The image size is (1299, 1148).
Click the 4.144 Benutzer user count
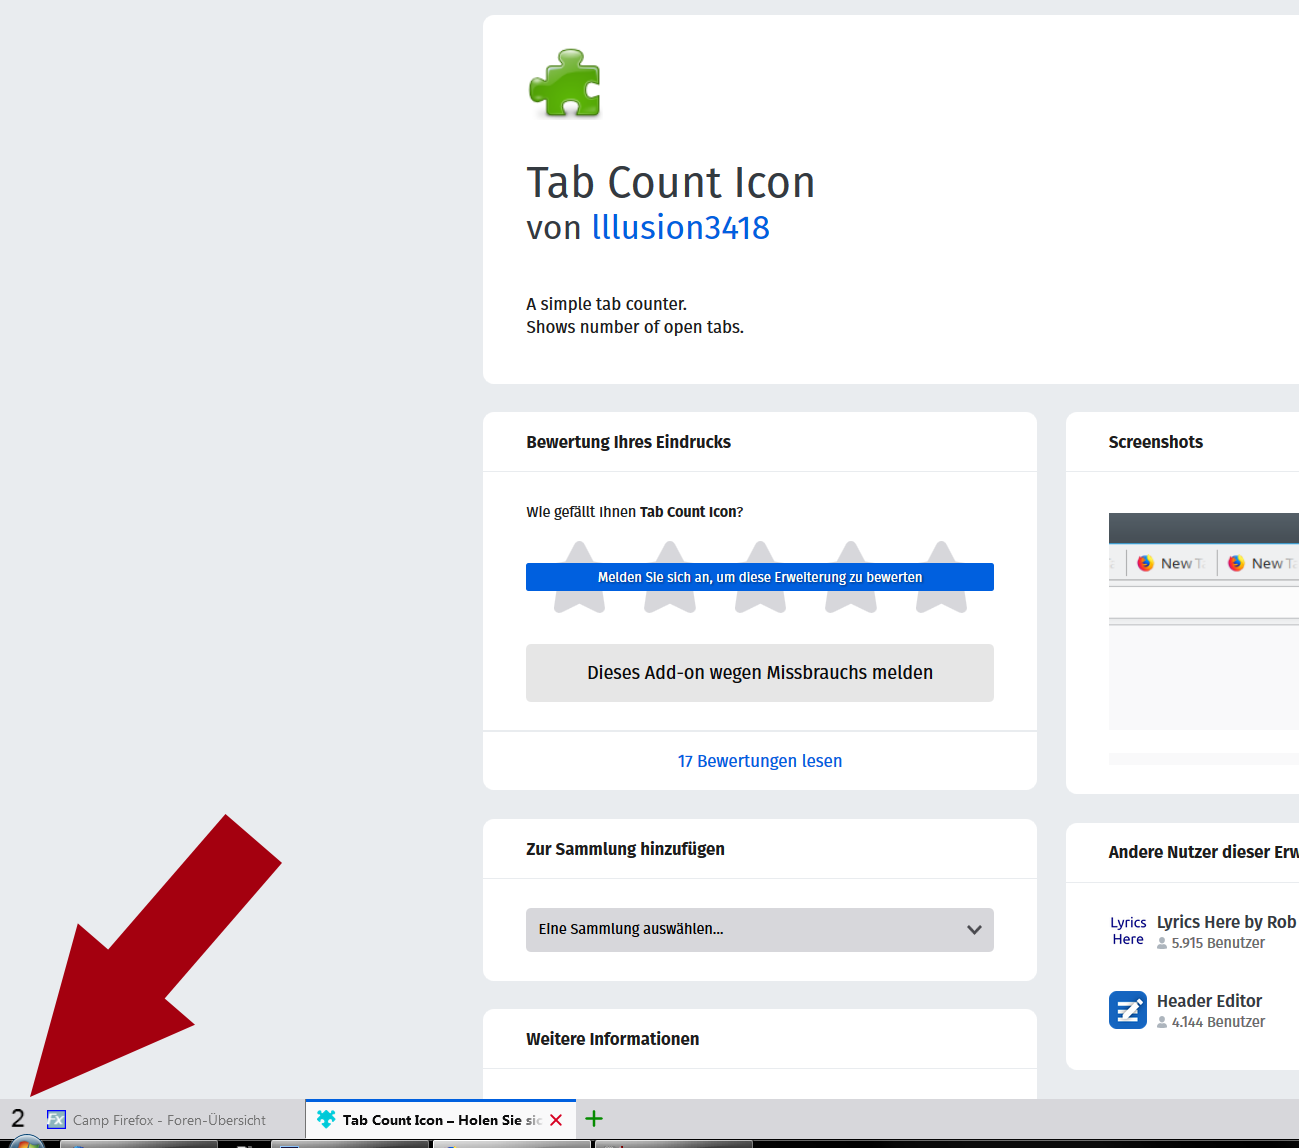click(x=1218, y=1022)
